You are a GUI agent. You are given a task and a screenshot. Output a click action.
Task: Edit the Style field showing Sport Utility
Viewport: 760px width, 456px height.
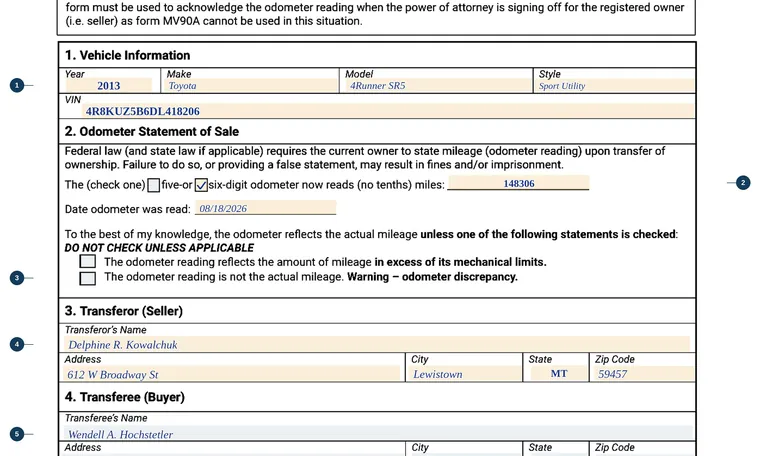pos(616,86)
